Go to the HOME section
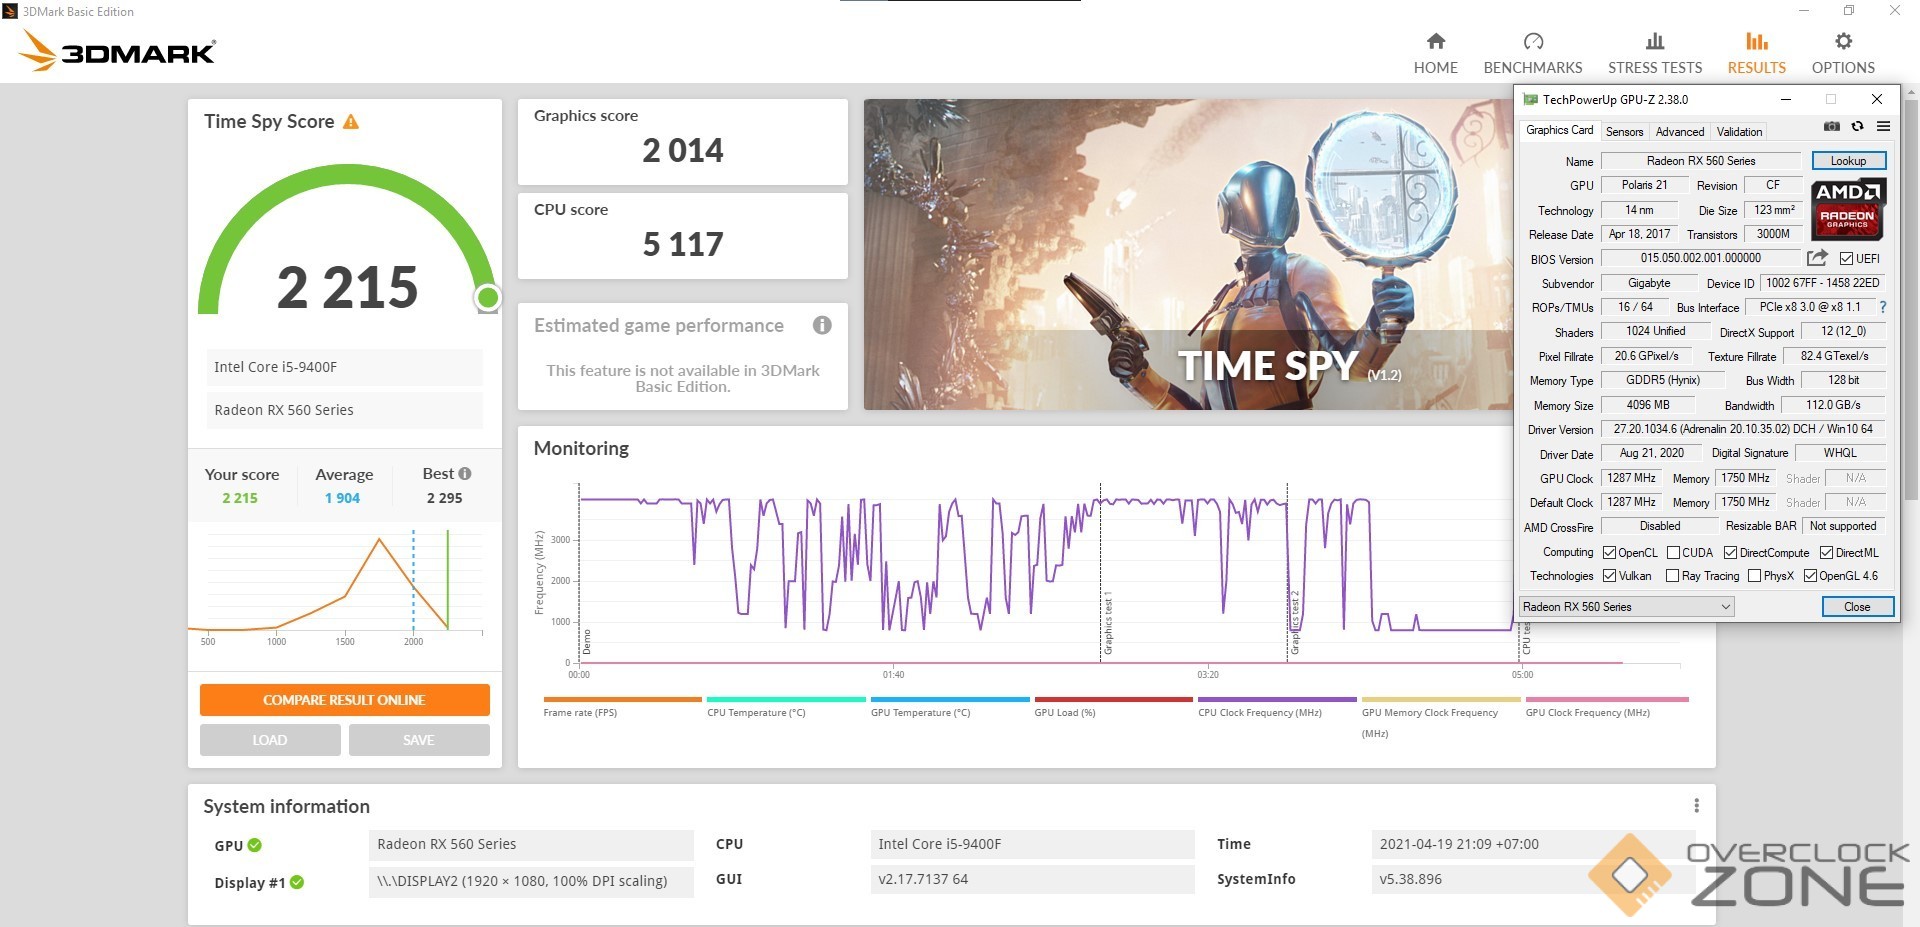This screenshot has height=927, width=1920. point(1435,53)
